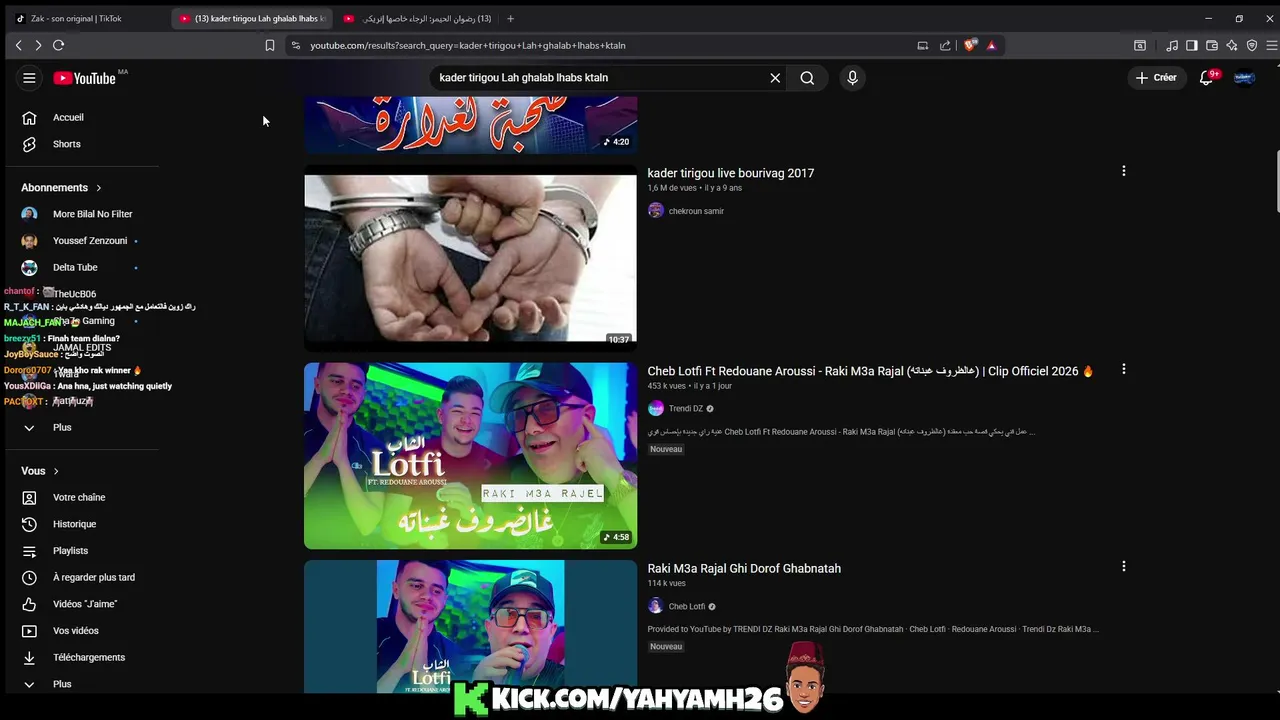Image resolution: width=1280 pixels, height=720 pixels.
Task: Open Vidéos "J'aime" playlist
Action: coord(84,604)
